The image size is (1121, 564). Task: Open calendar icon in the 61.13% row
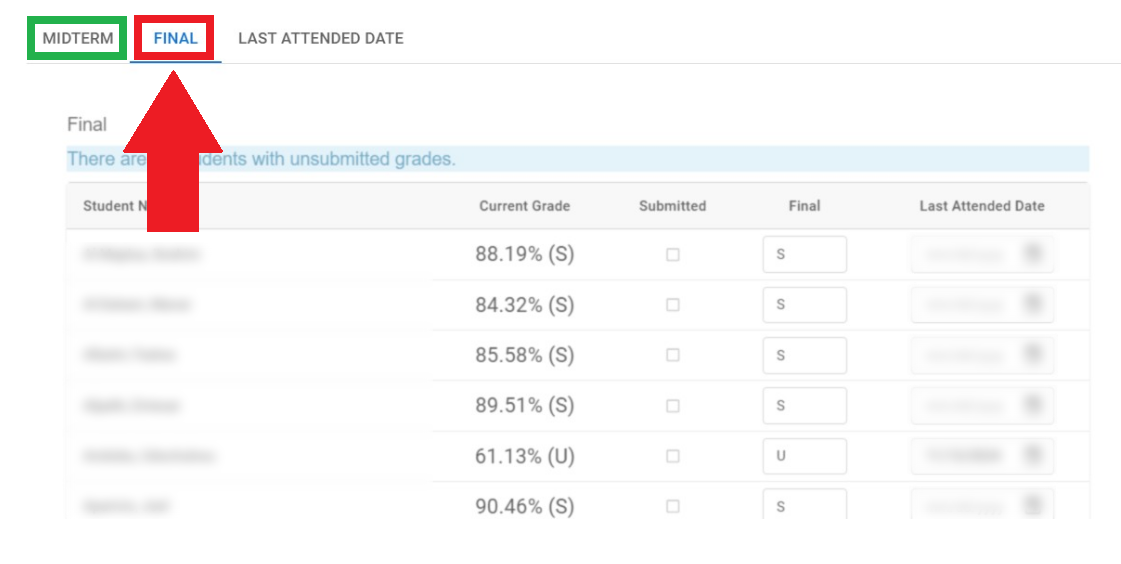1032,455
